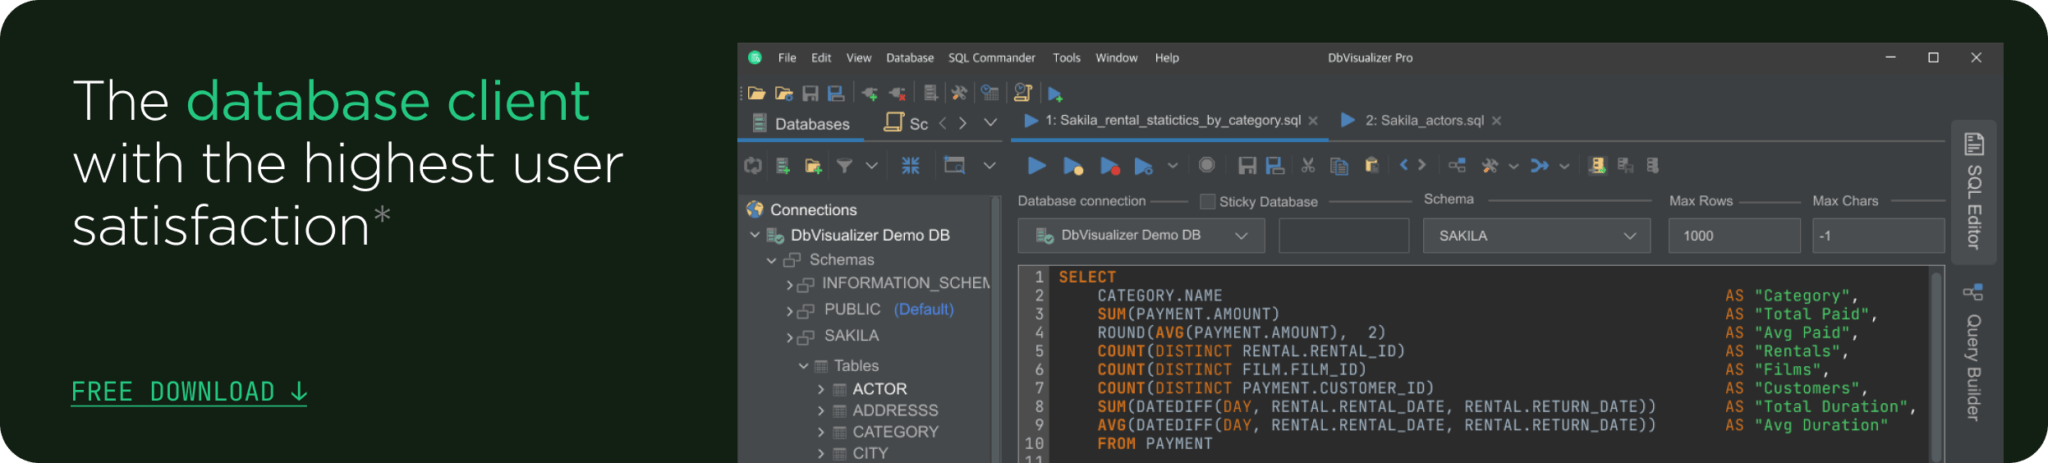
Task: Click the SQL Editor sidebar icon
Action: point(1974,144)
